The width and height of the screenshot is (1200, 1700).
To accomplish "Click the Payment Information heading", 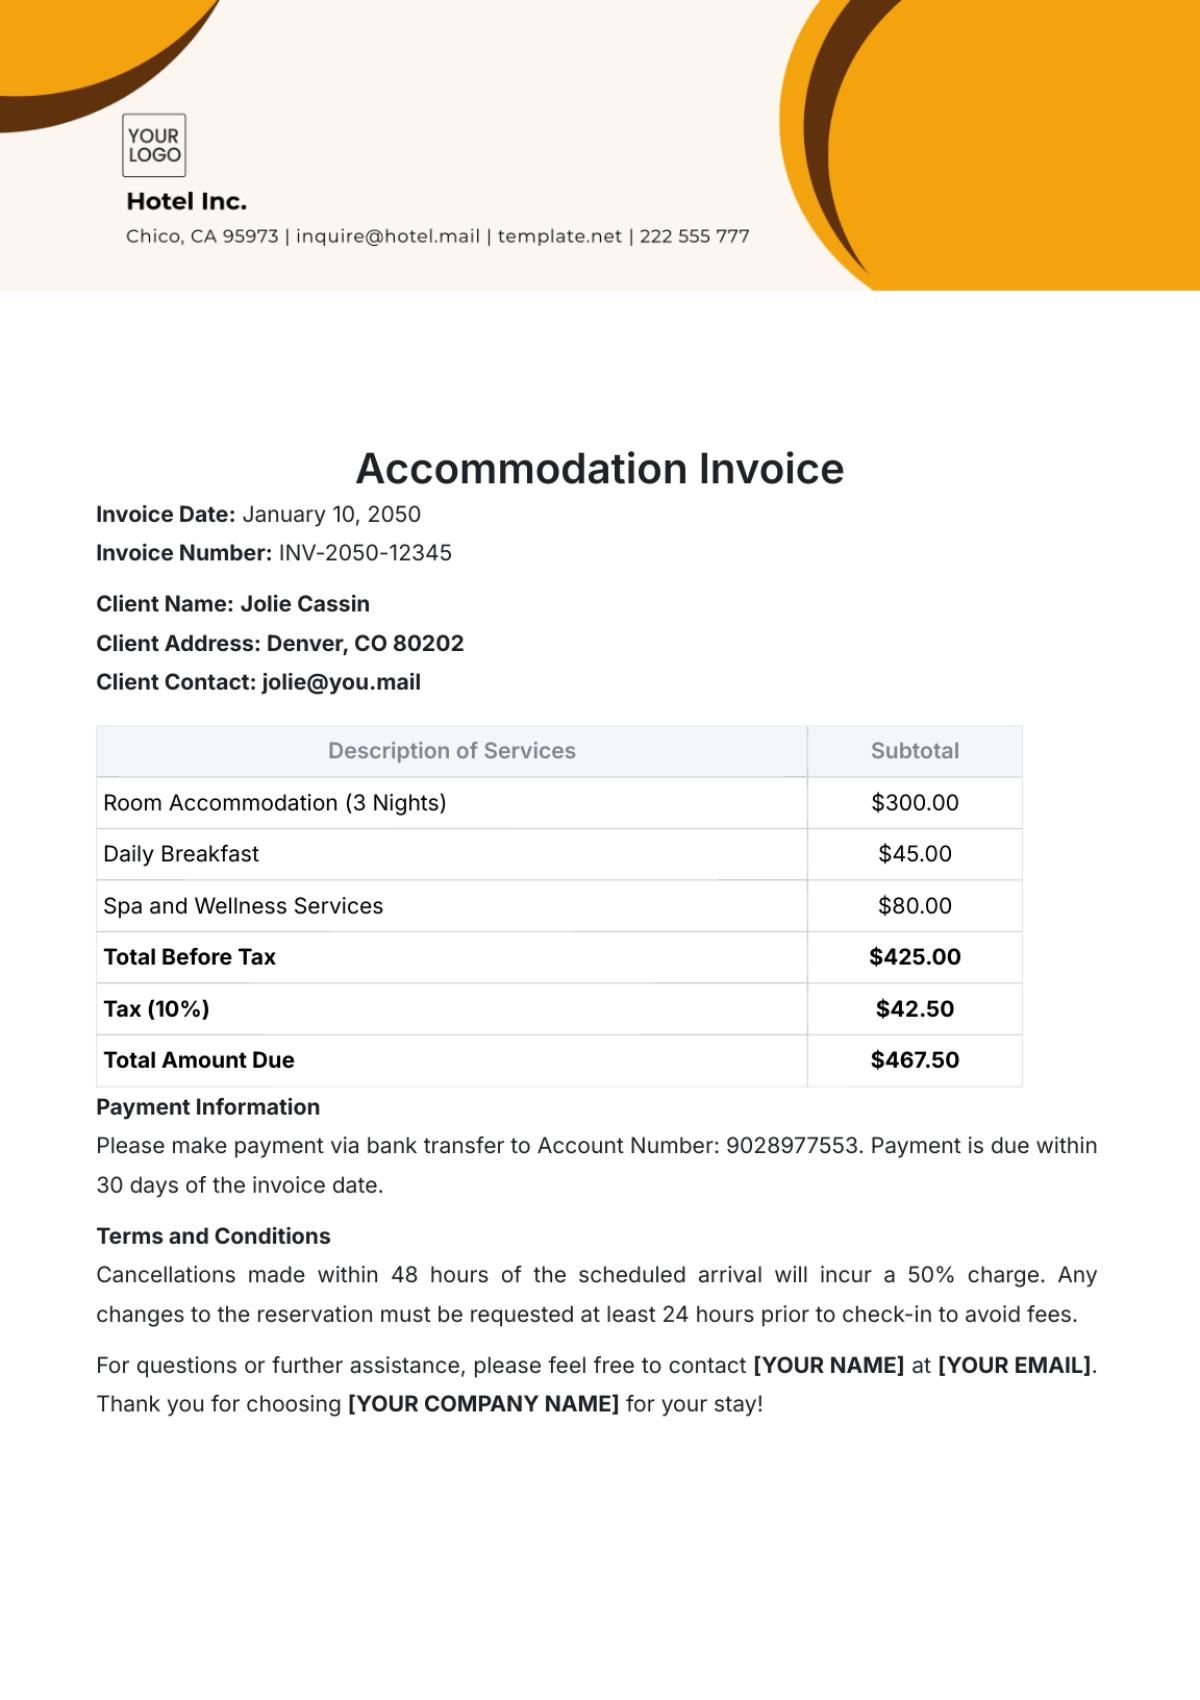I will tap(208, 1107).
